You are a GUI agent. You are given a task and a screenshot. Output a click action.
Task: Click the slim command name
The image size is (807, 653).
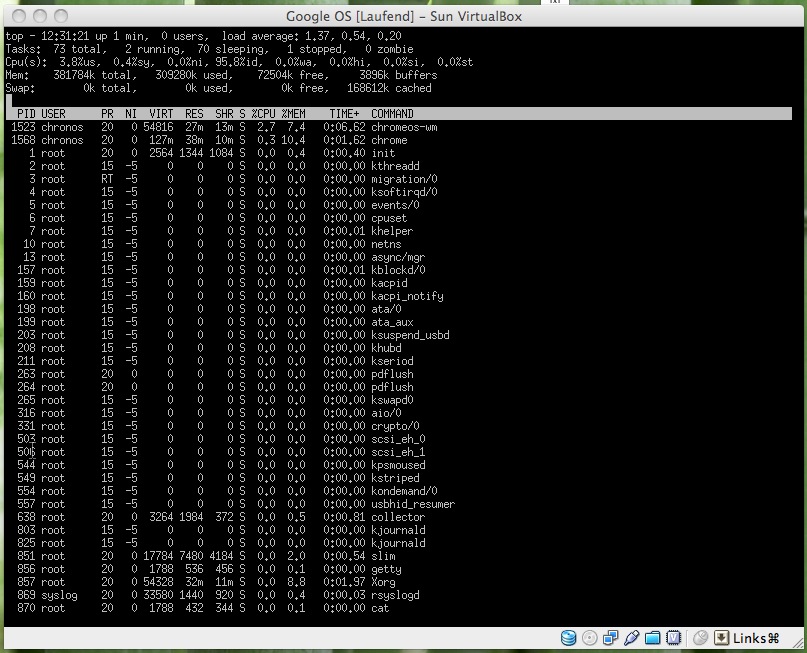[x=383, y=556]
